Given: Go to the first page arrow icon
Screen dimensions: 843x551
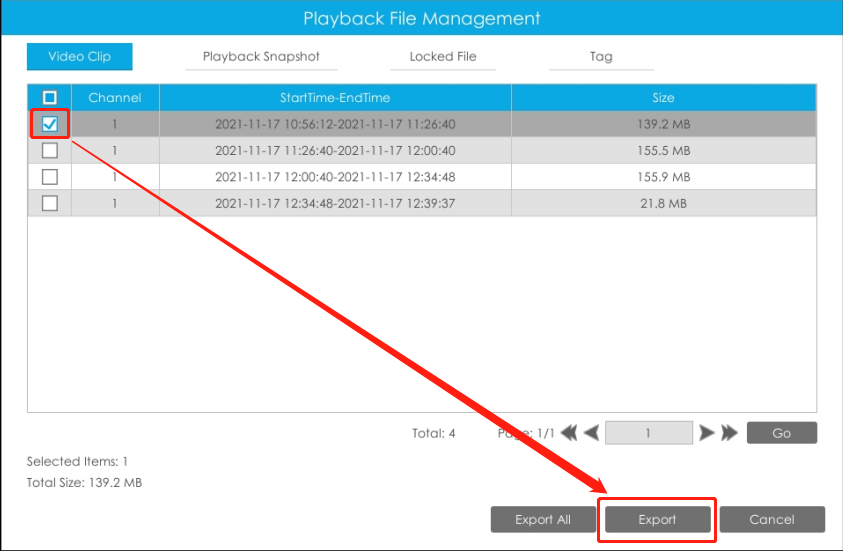Looking at the screenshot, I should coord(569,433).
